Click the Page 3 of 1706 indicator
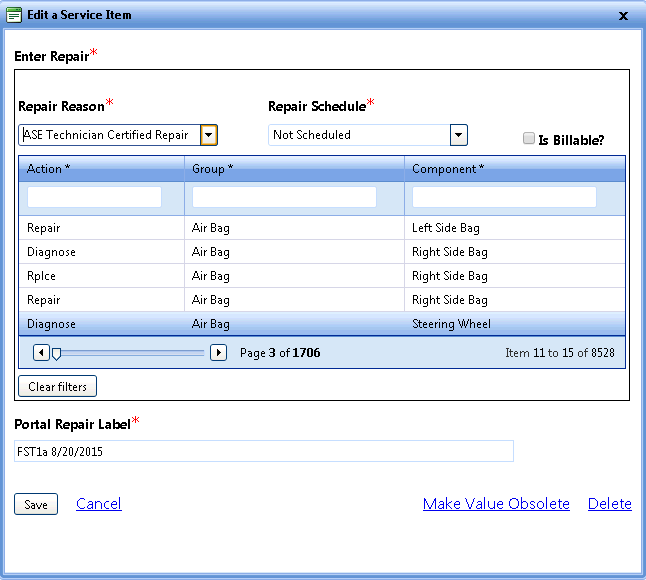 point(280,353)
